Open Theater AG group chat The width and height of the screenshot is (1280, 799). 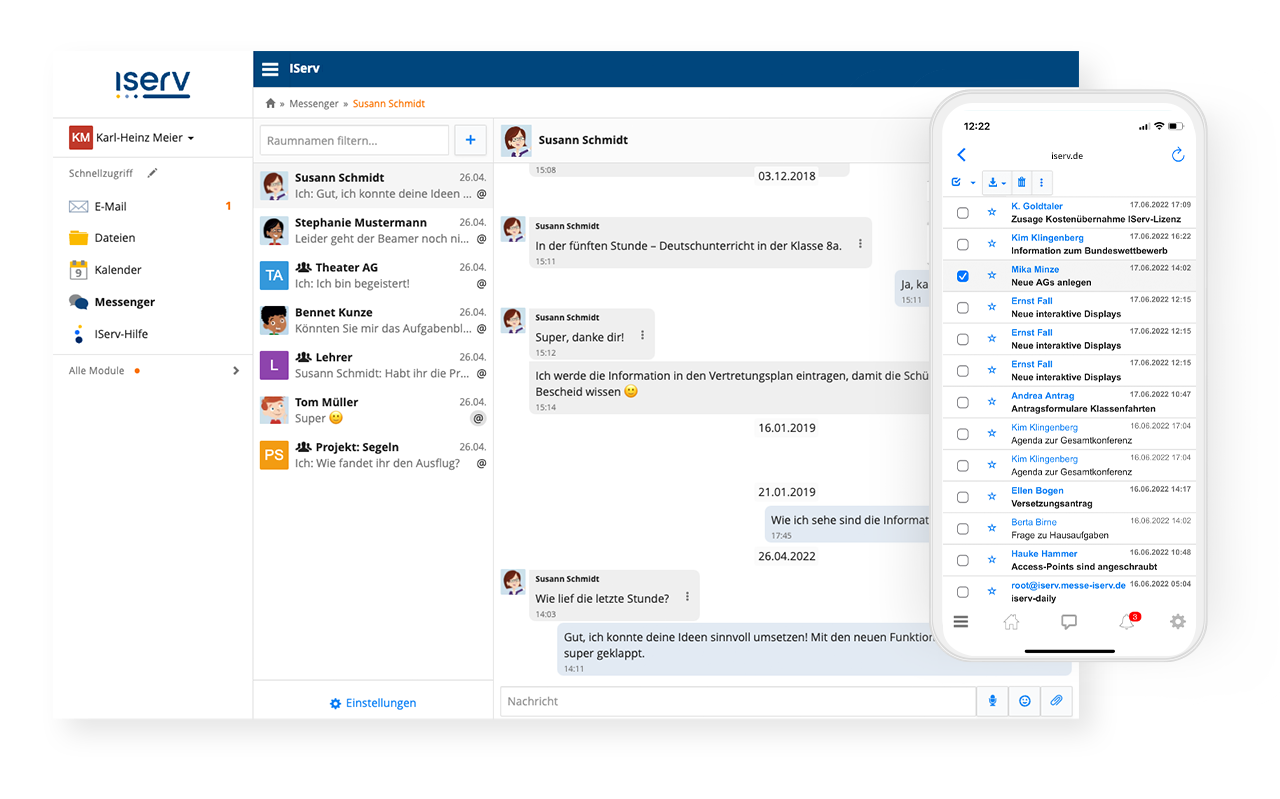373,275
